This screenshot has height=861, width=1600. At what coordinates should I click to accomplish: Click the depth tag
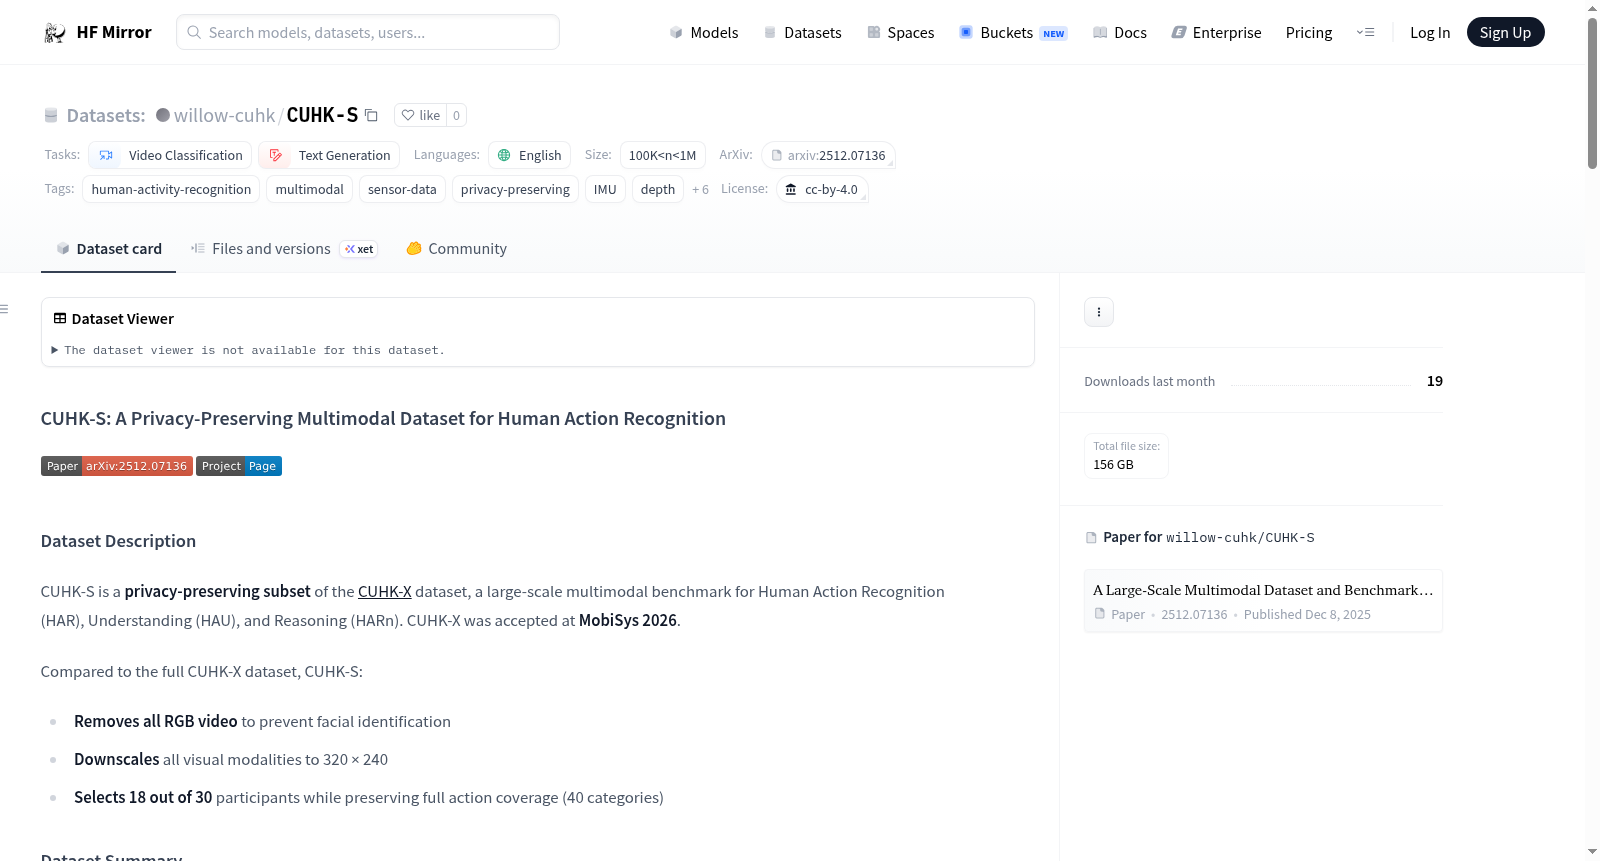point(658,189)
